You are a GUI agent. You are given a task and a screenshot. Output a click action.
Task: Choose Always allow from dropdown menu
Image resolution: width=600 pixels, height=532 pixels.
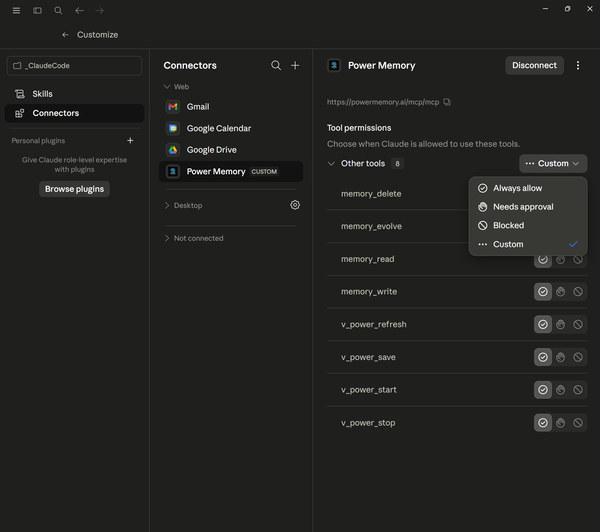(528, 188)
